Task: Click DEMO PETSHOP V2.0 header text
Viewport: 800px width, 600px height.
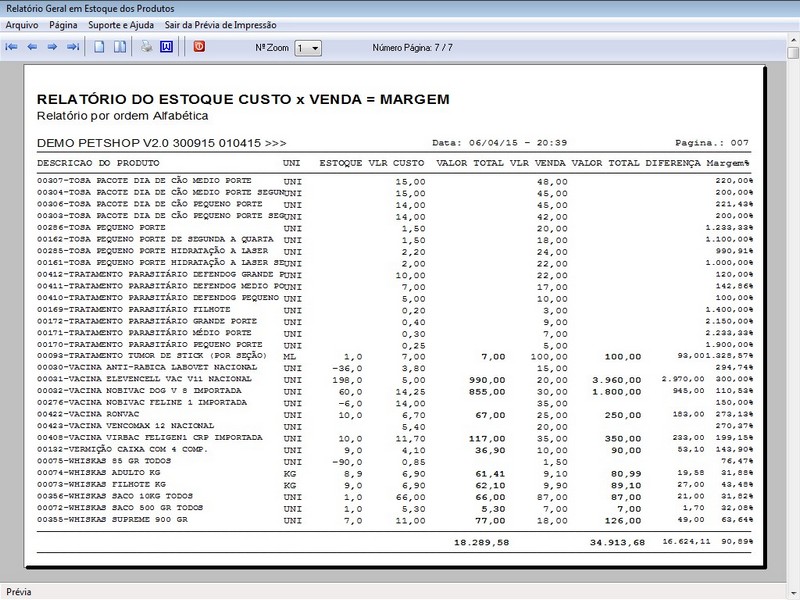Action: (161, 143)
